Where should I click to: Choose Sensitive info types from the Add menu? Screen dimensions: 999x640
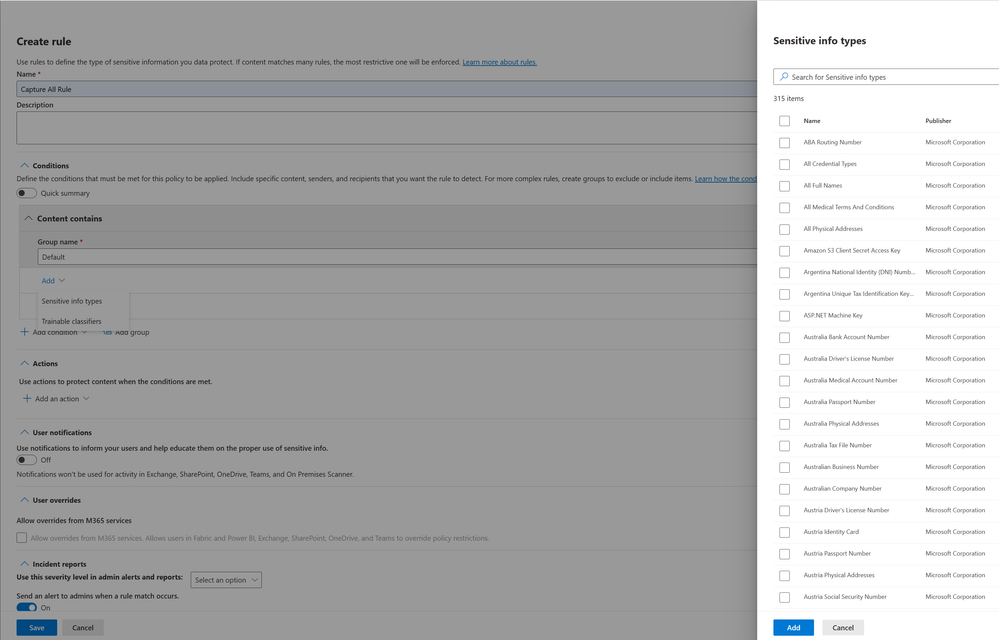click(72, 301)
